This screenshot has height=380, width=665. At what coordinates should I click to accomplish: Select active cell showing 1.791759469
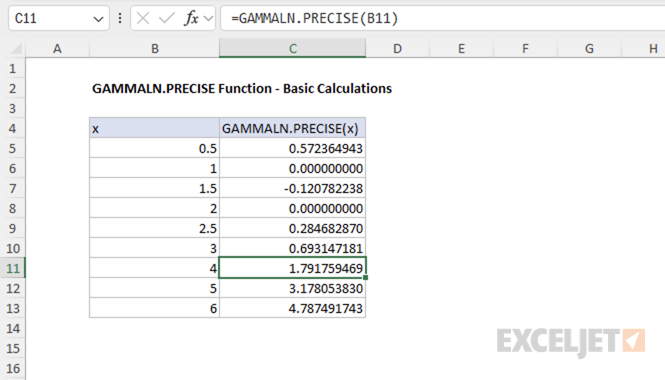(x=292, y=268)
